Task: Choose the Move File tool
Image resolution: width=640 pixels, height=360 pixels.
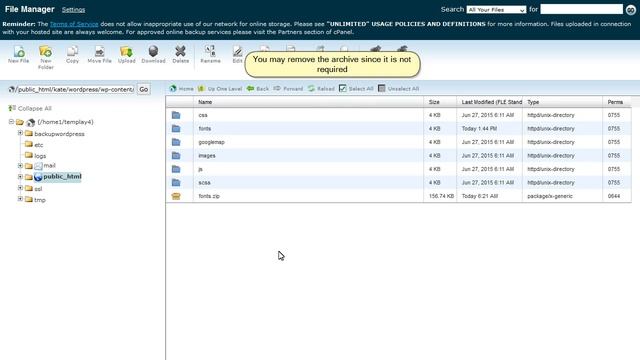Action: pyautogui.click(x=99, y=54)
